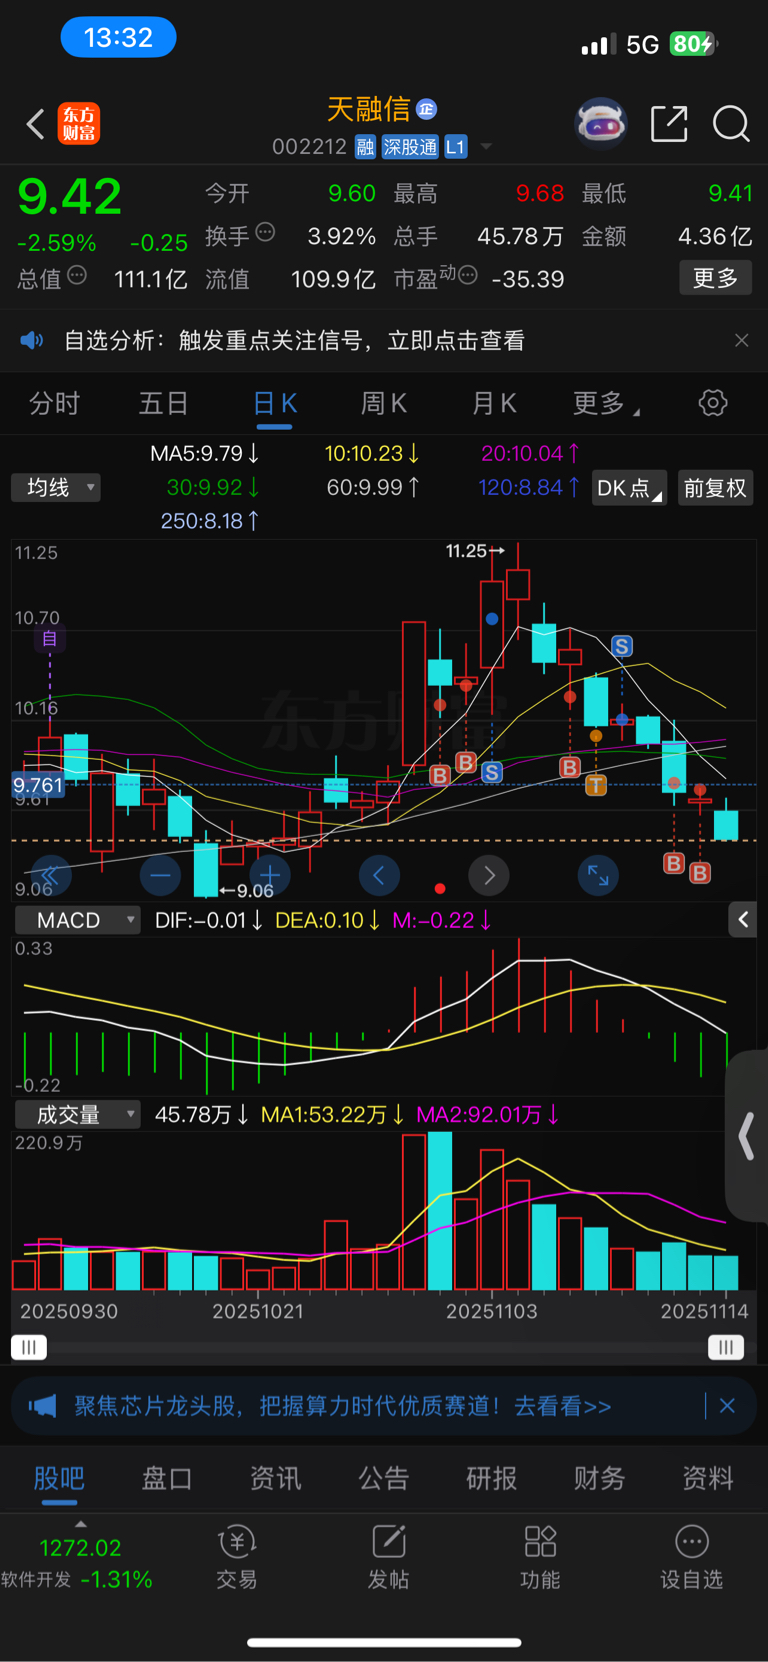Open the search magnifier icon
Viewport: 768px width, 1662px height.
coord(731,124)
